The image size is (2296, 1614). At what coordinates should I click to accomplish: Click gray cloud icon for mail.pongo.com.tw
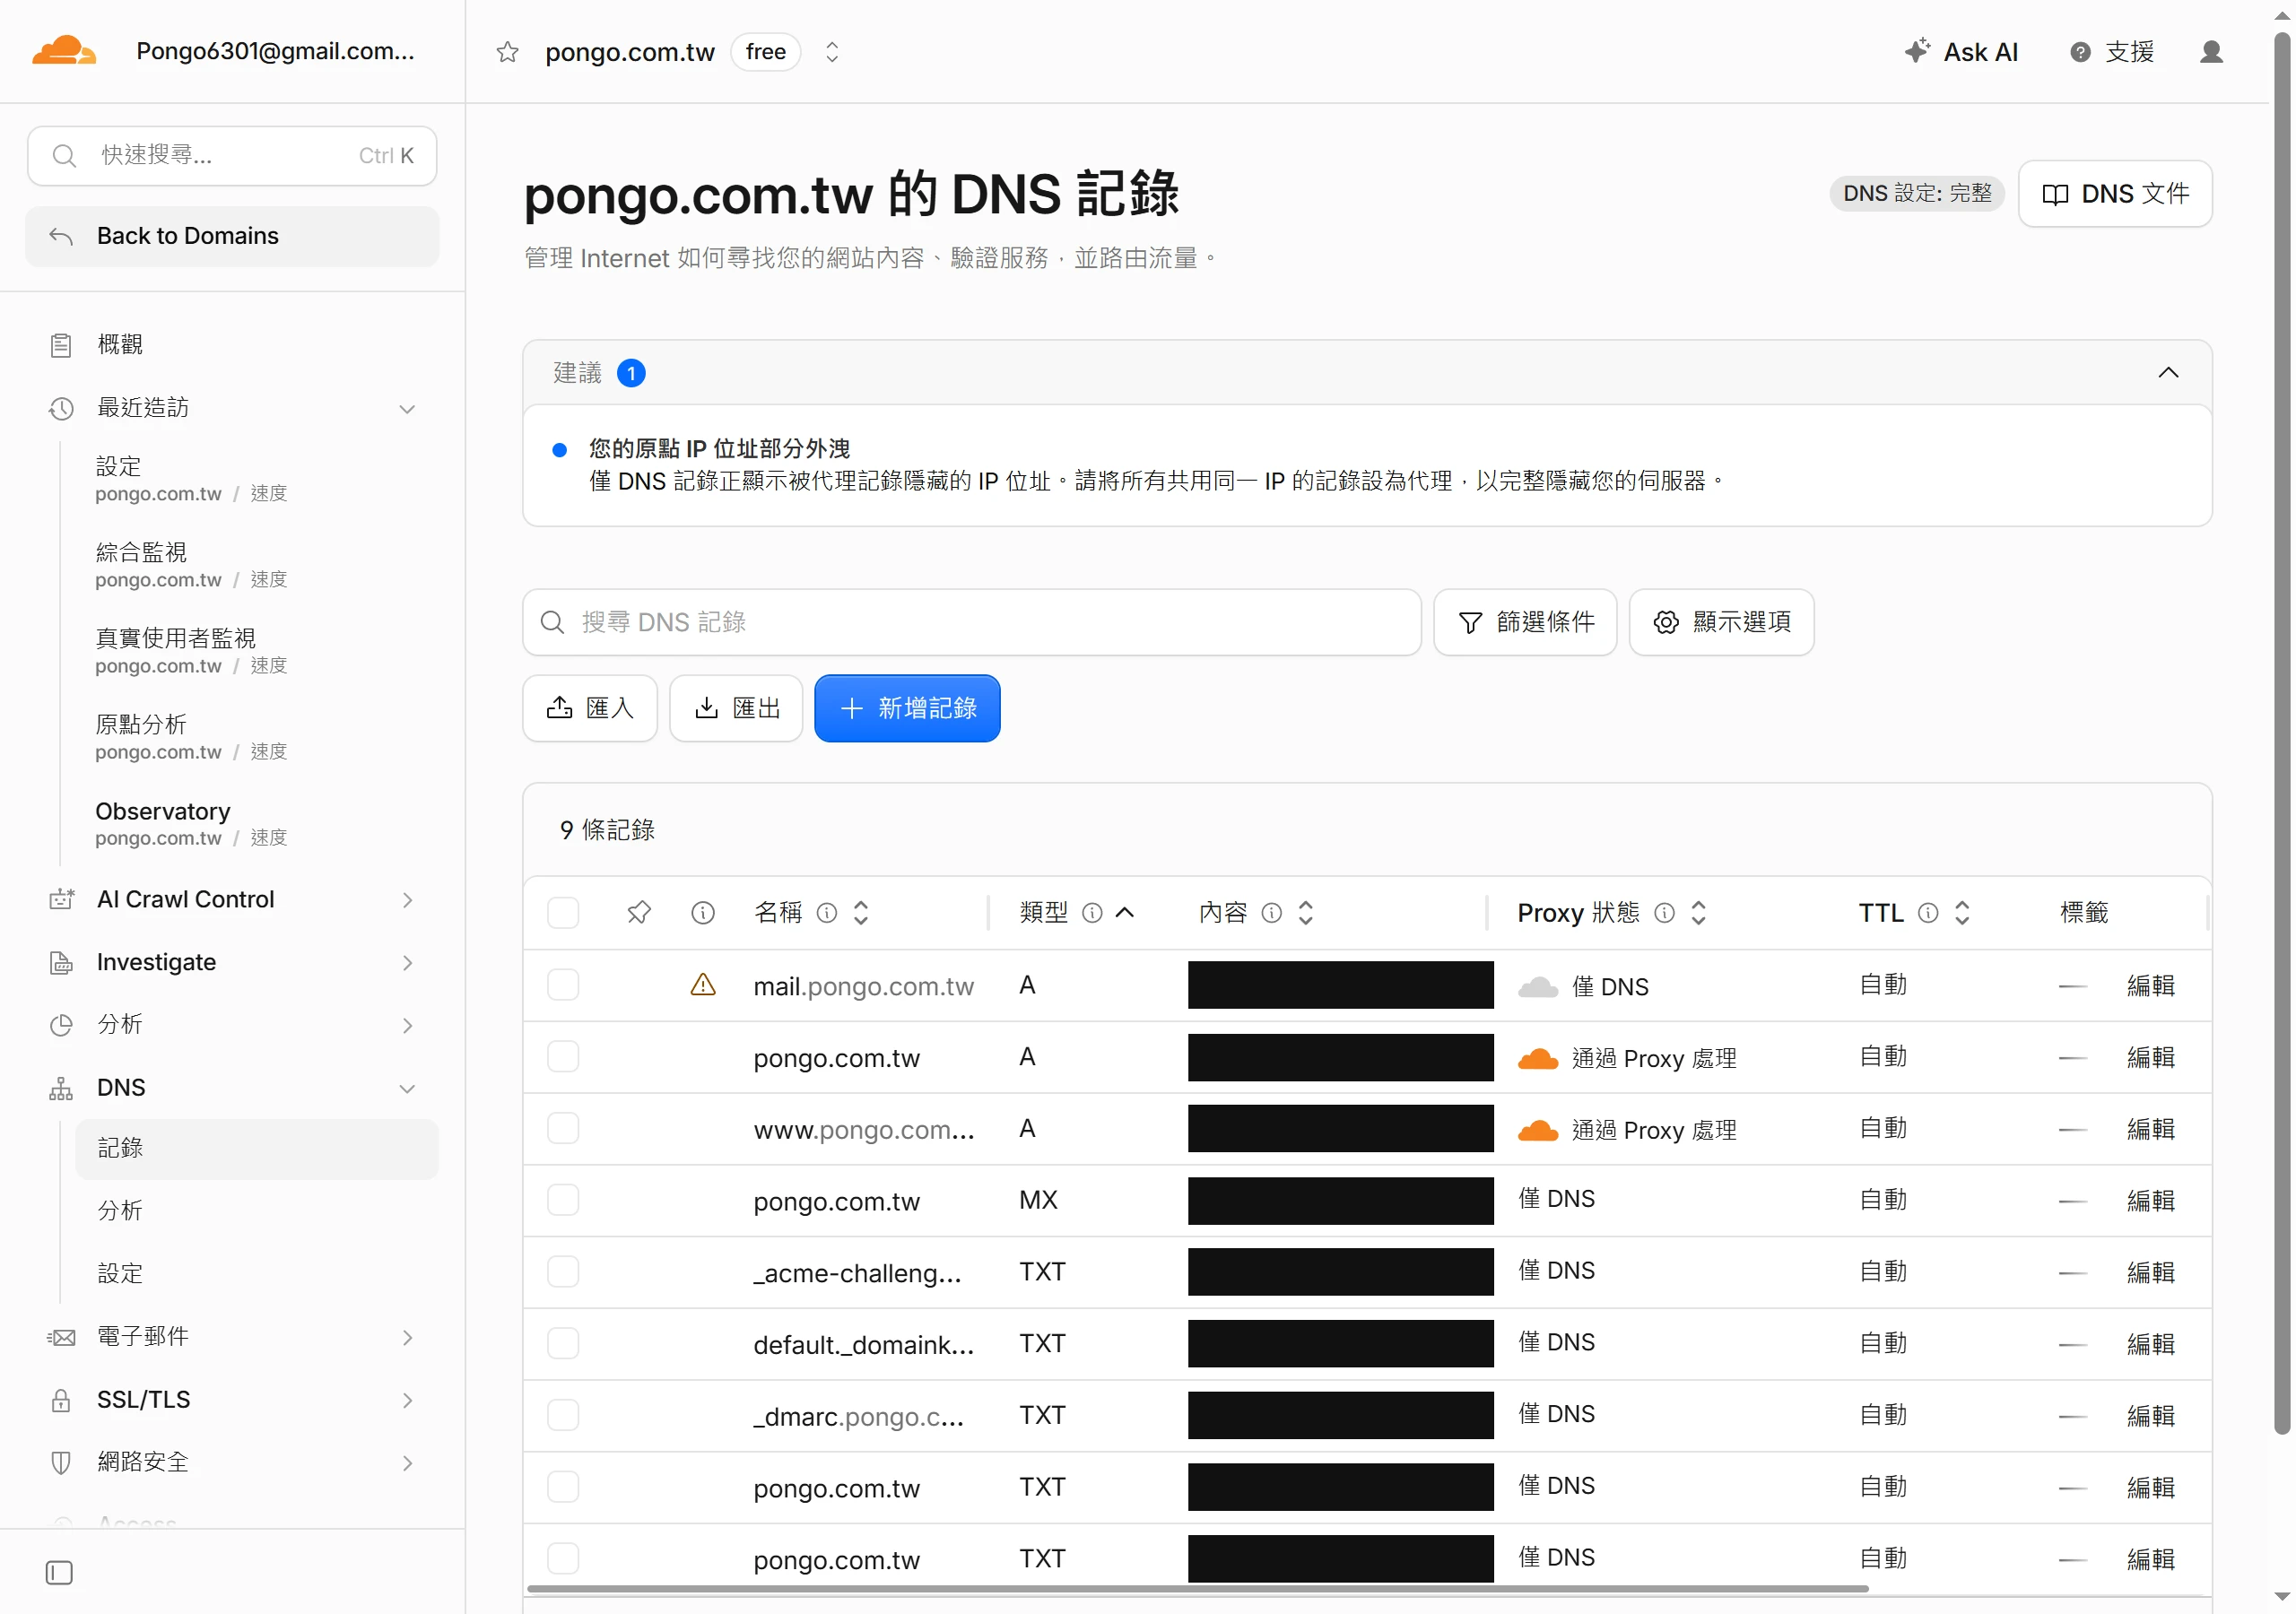pos(1537,987)
